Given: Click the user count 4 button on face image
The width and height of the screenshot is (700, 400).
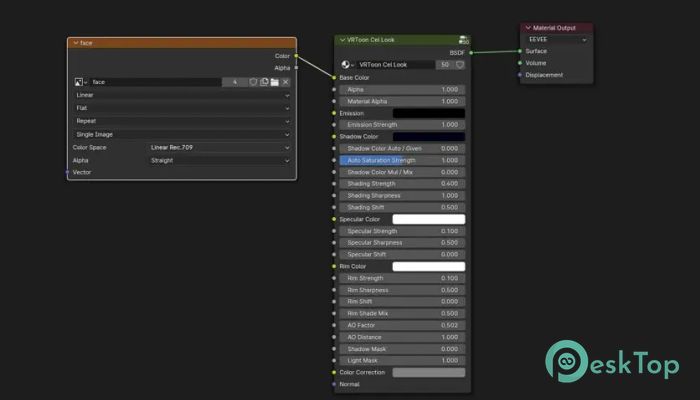Looking at the screenshot, I should coord(235,82).
